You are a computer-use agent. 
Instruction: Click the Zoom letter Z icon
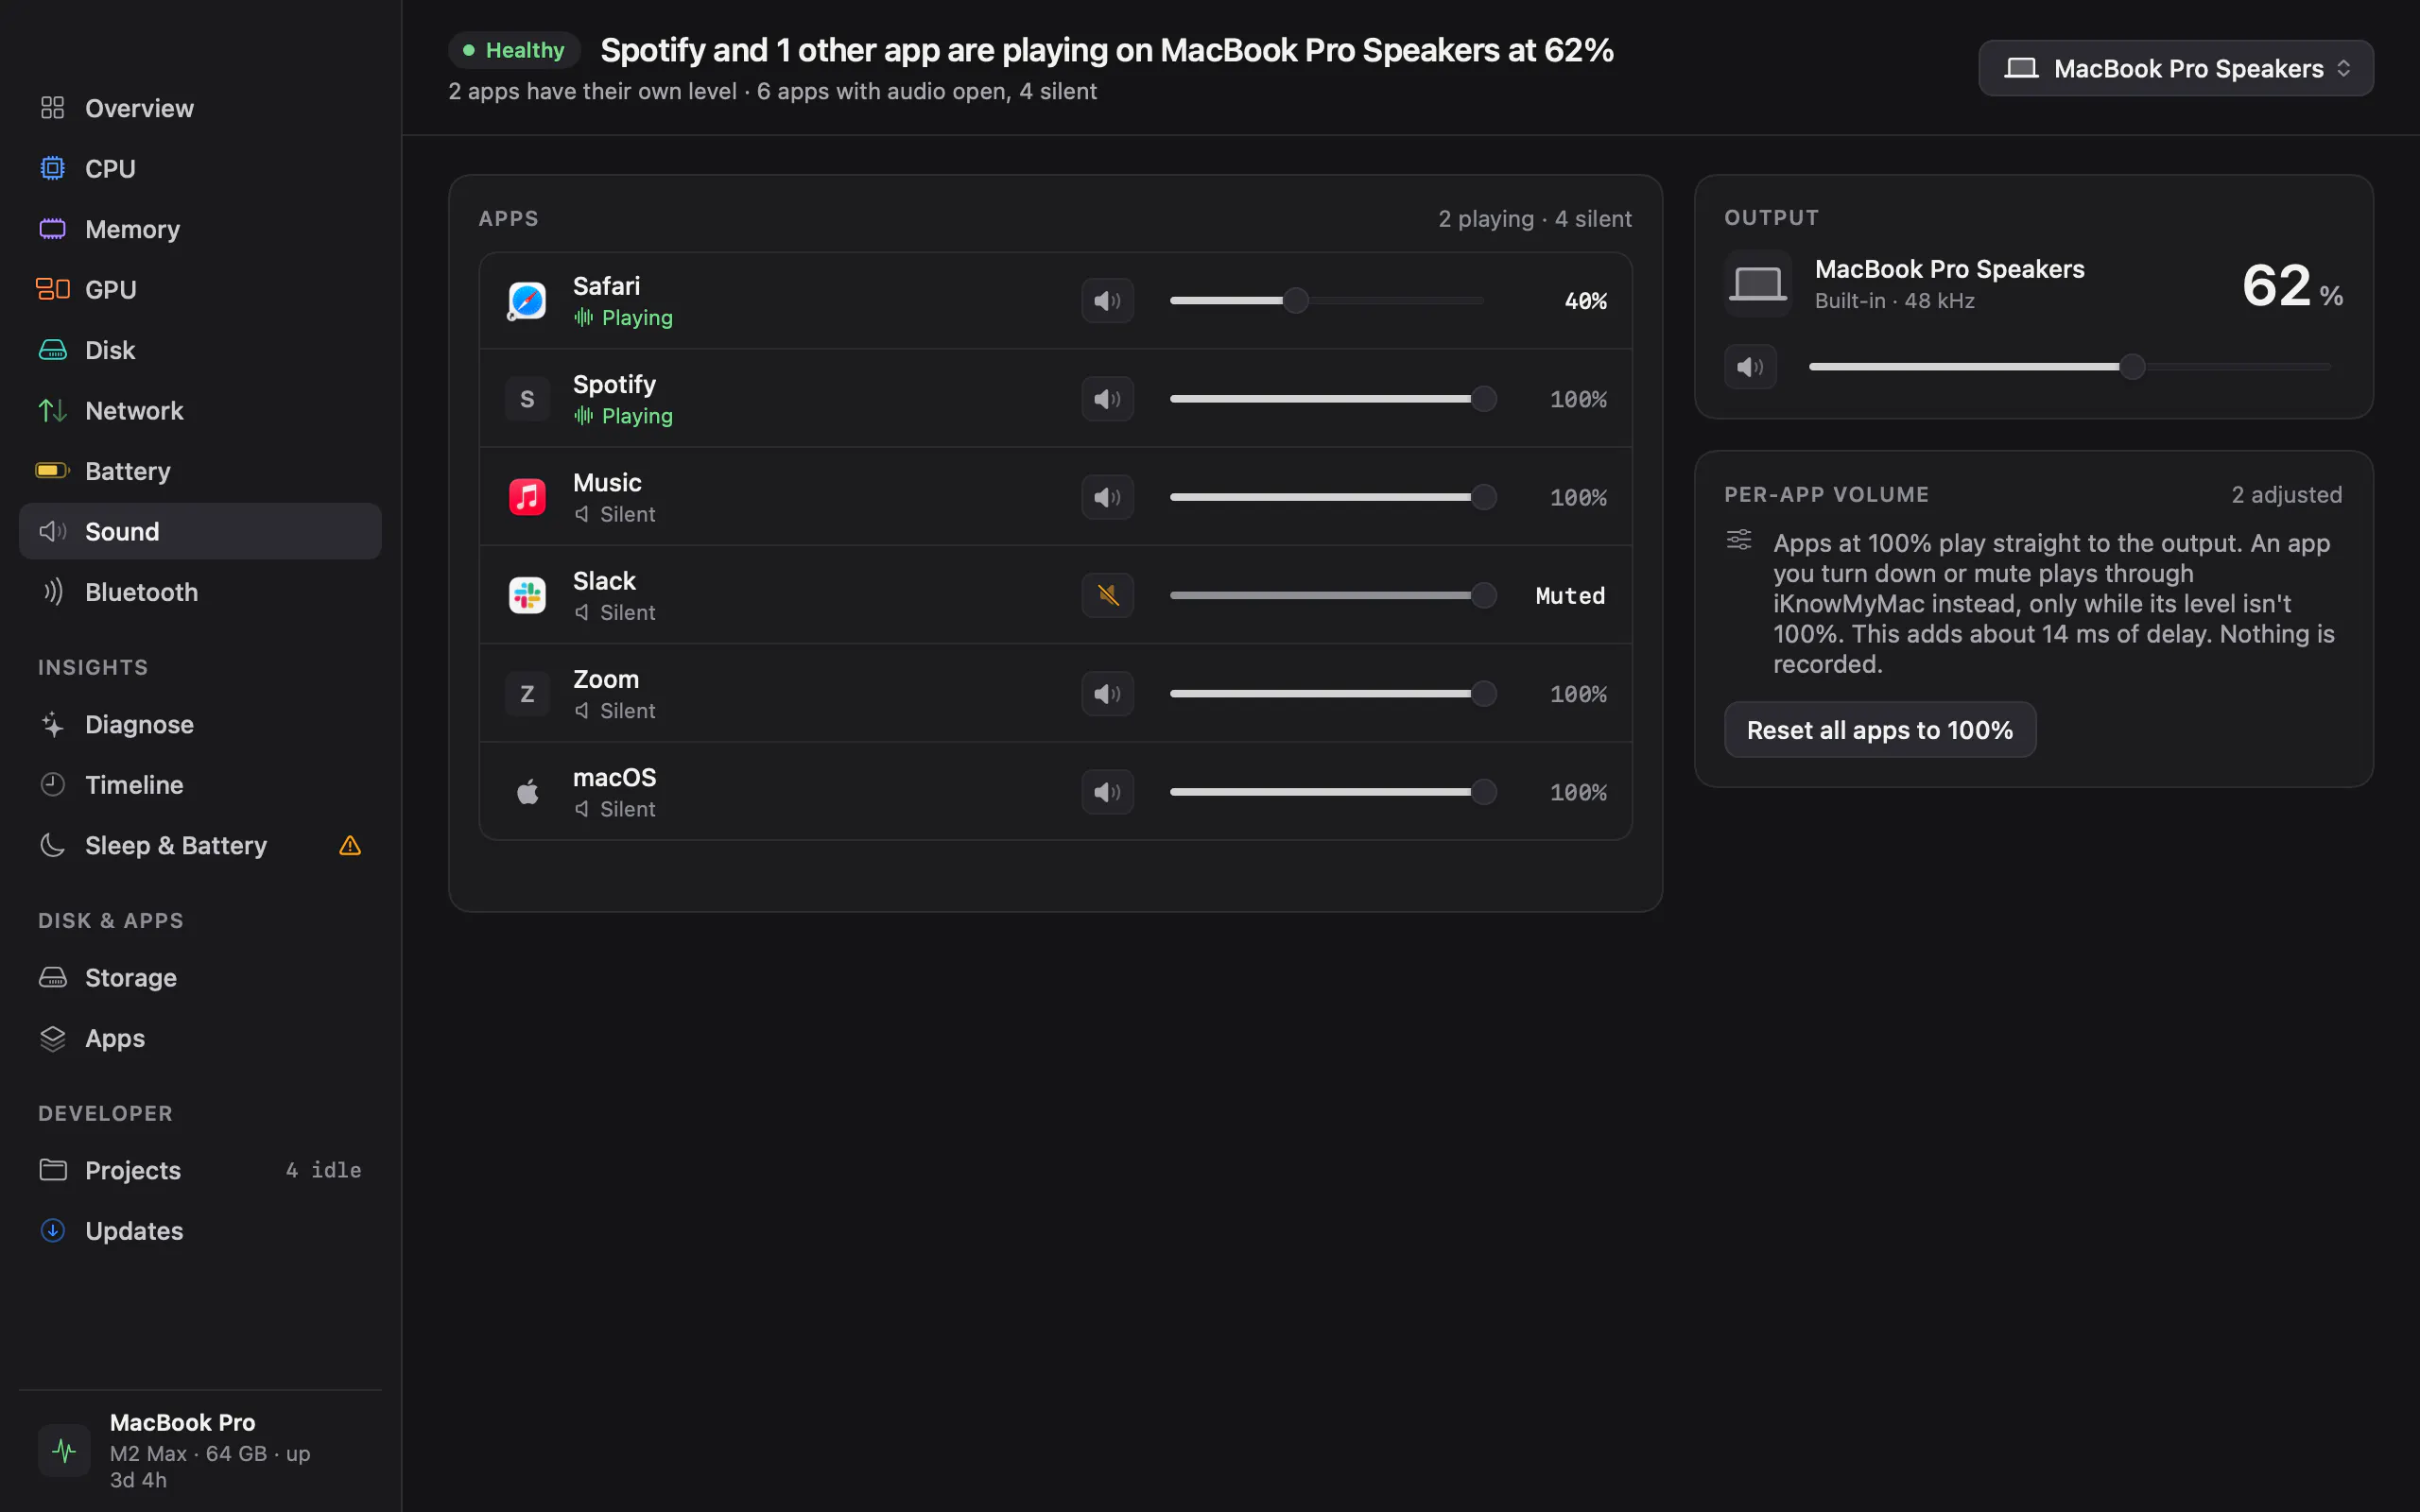pos(527,694)
